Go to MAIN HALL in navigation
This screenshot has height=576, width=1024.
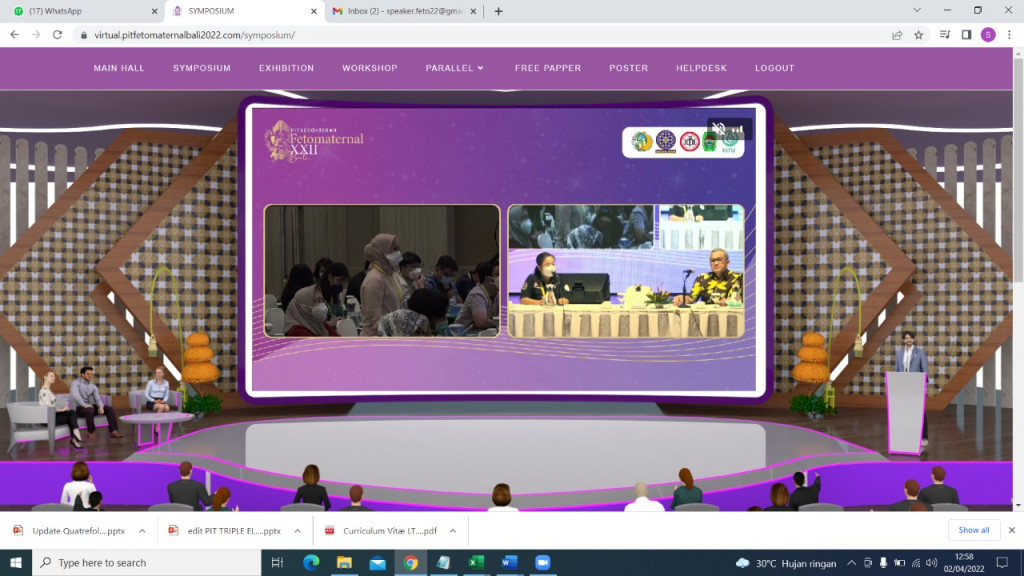119,68
